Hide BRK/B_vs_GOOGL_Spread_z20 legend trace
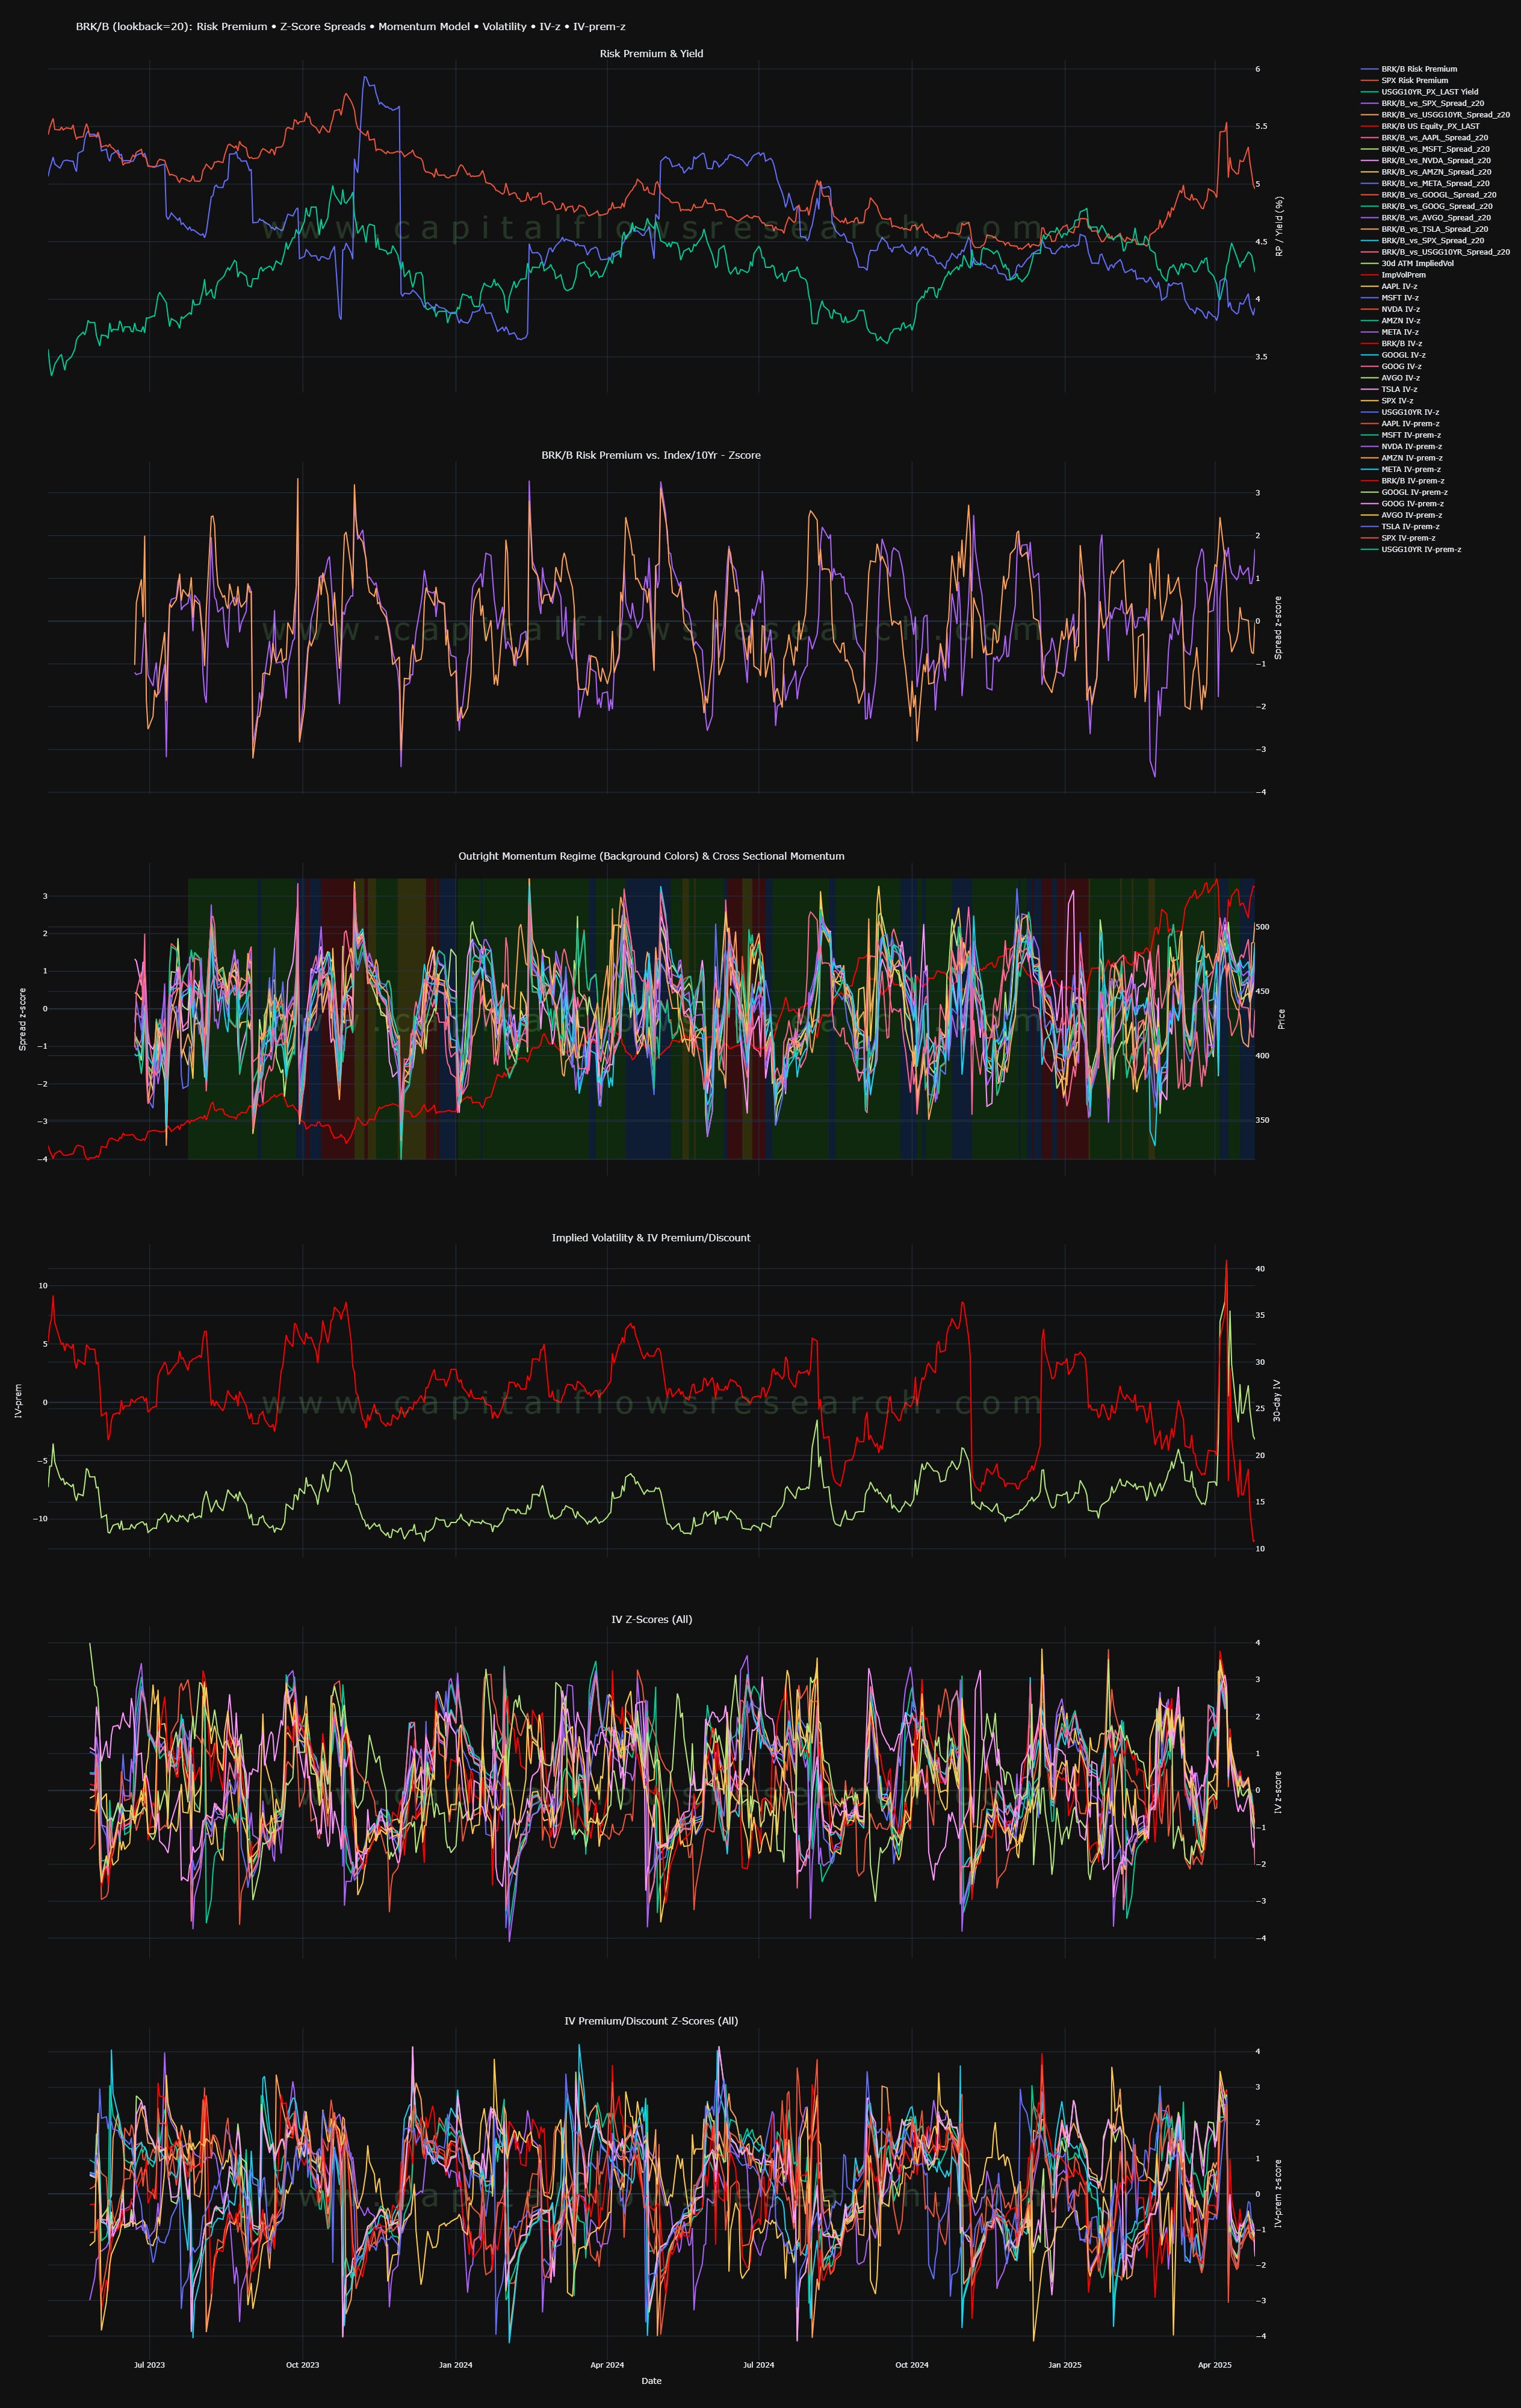 point(1429,195)
